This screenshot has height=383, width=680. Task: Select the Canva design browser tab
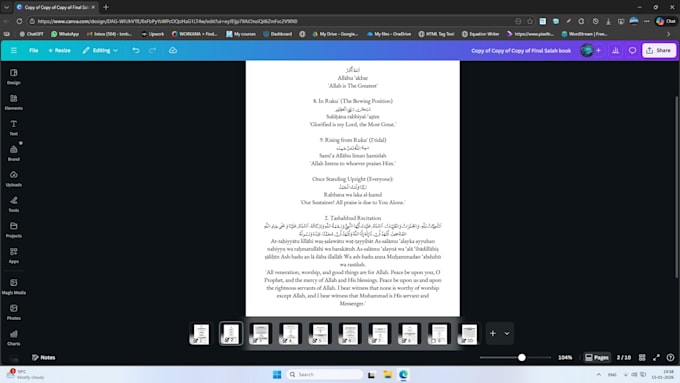click(x=56, y=7)
